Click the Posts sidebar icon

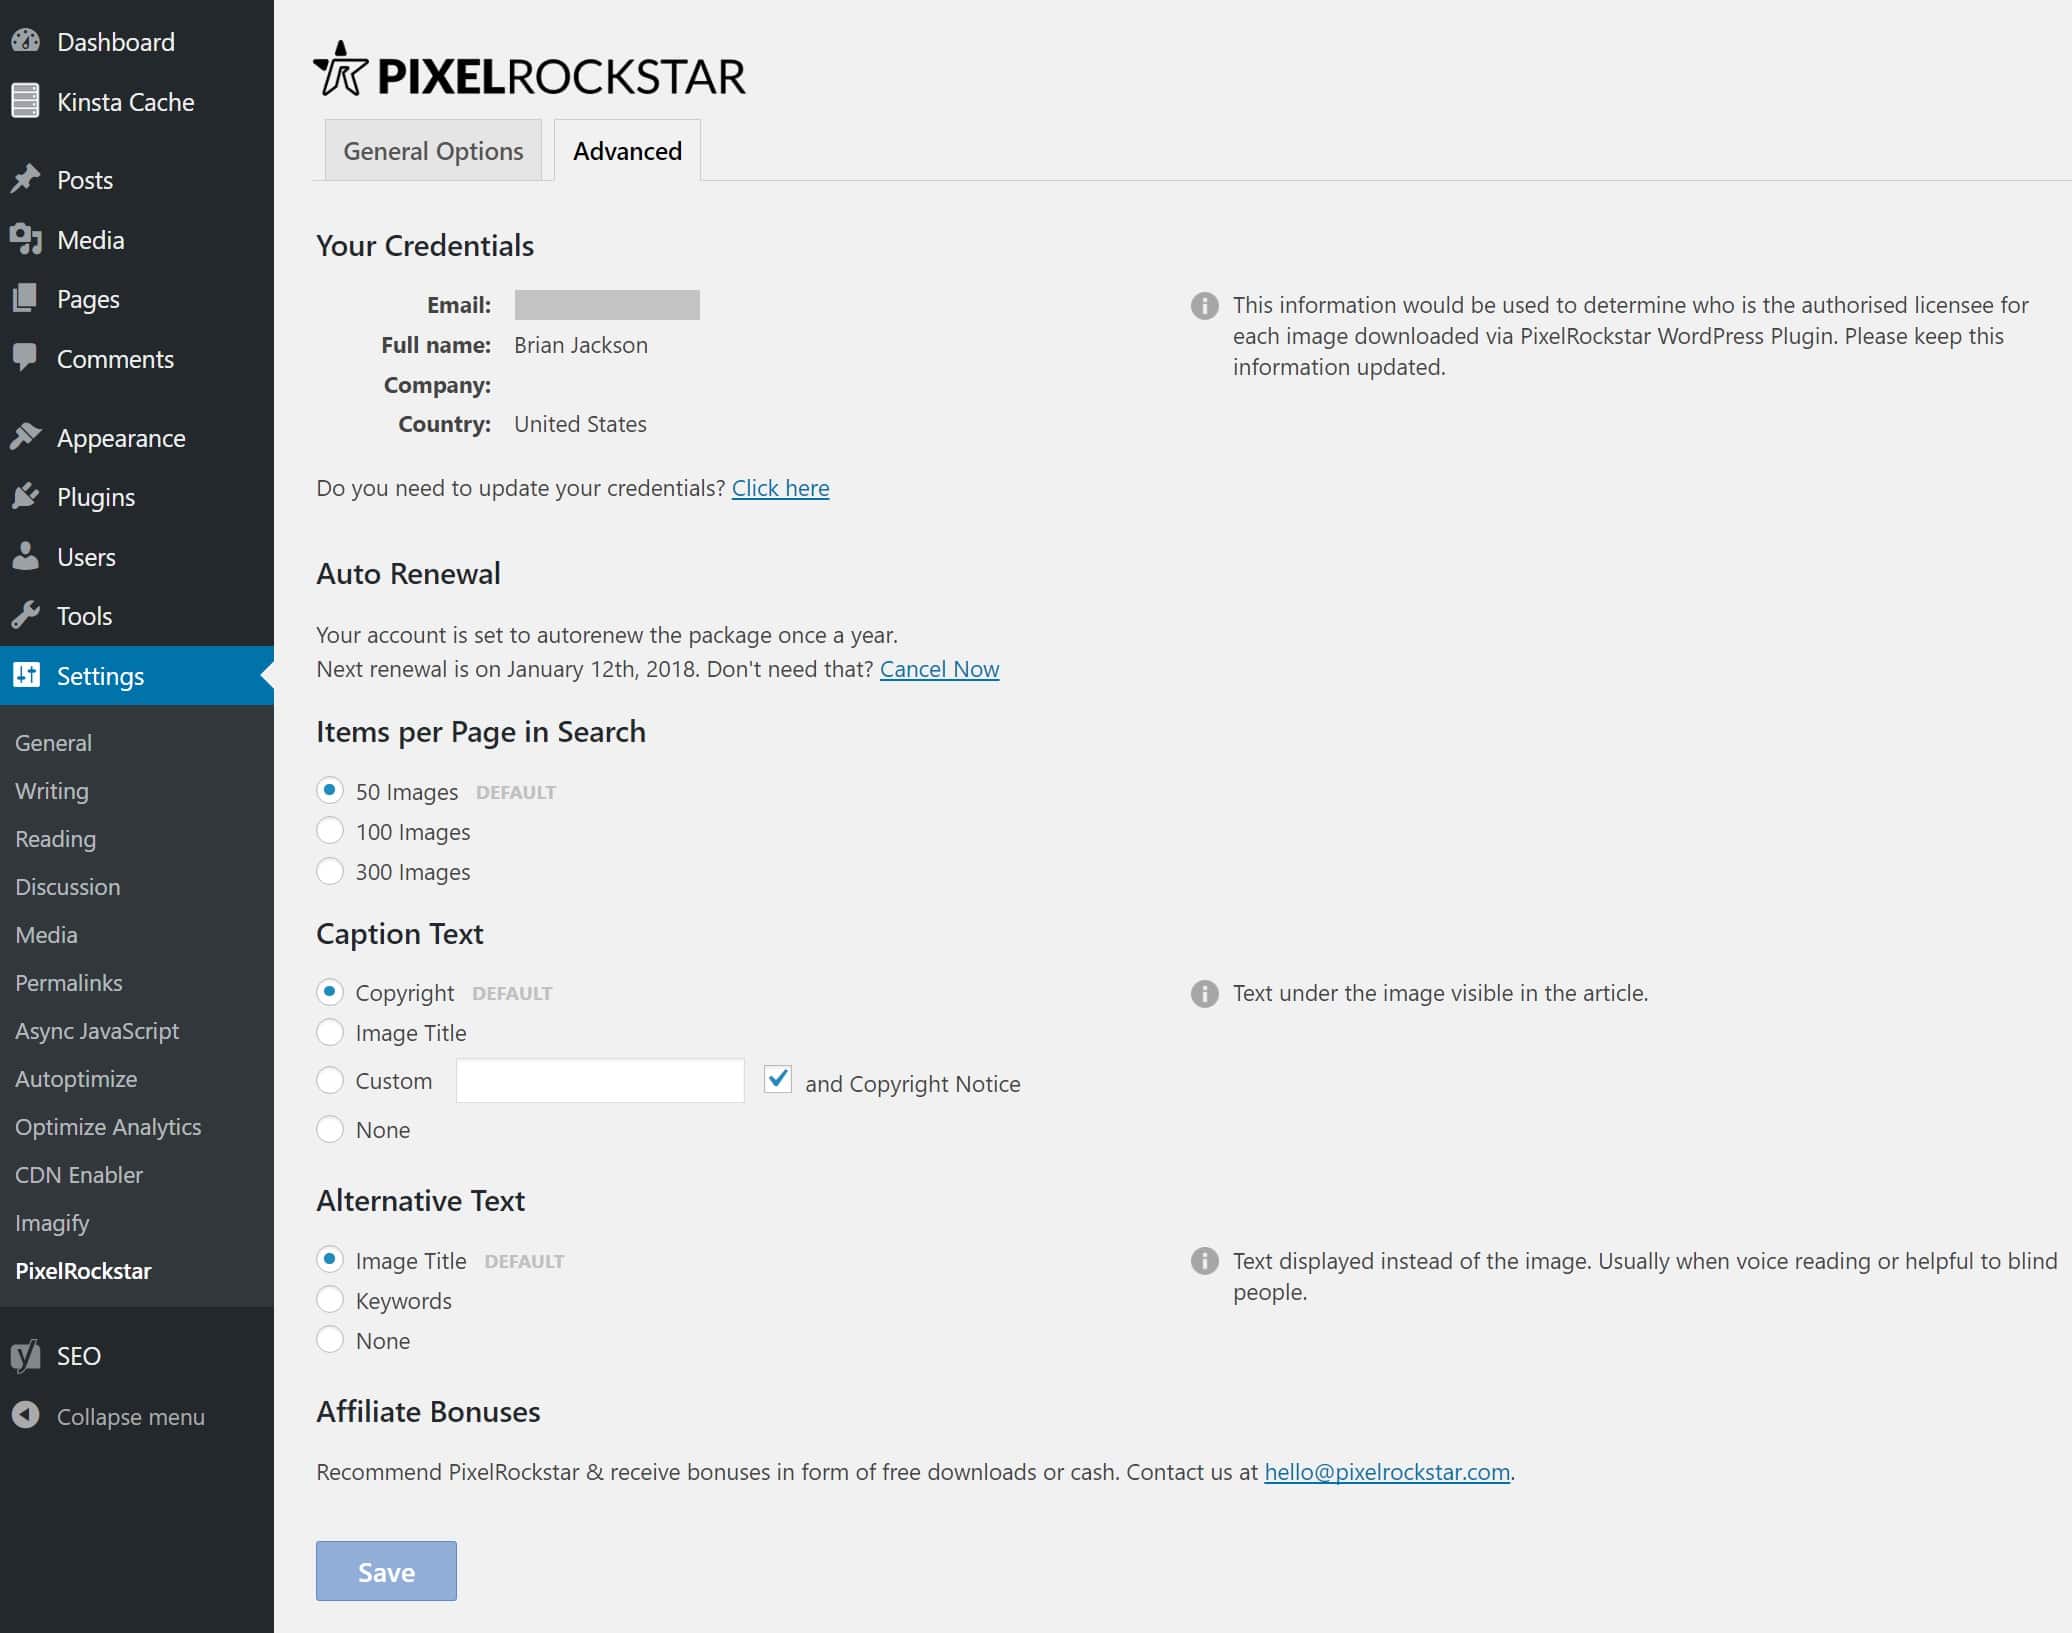tap(27, 178)
